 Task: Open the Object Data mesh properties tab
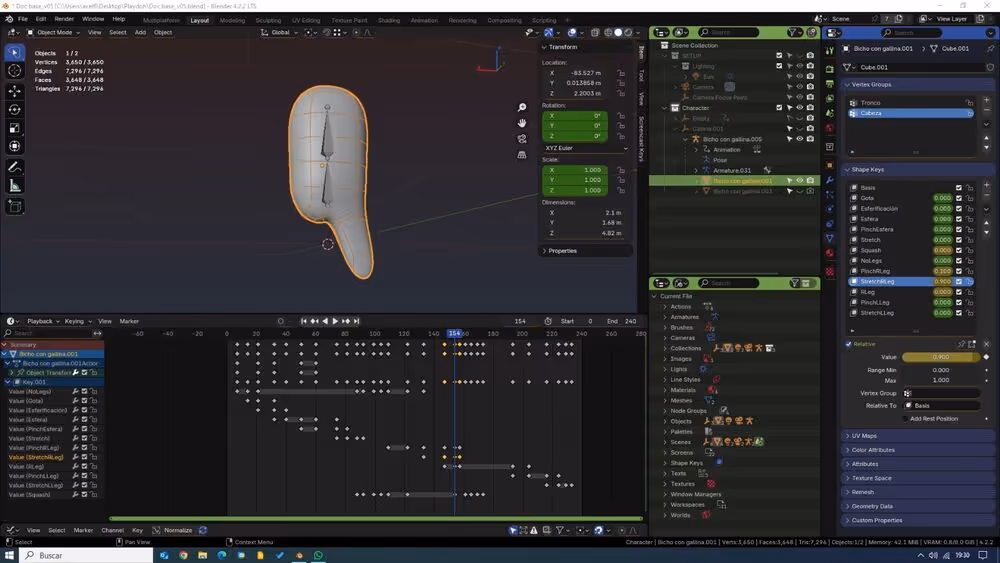click(x=830, y=238)
